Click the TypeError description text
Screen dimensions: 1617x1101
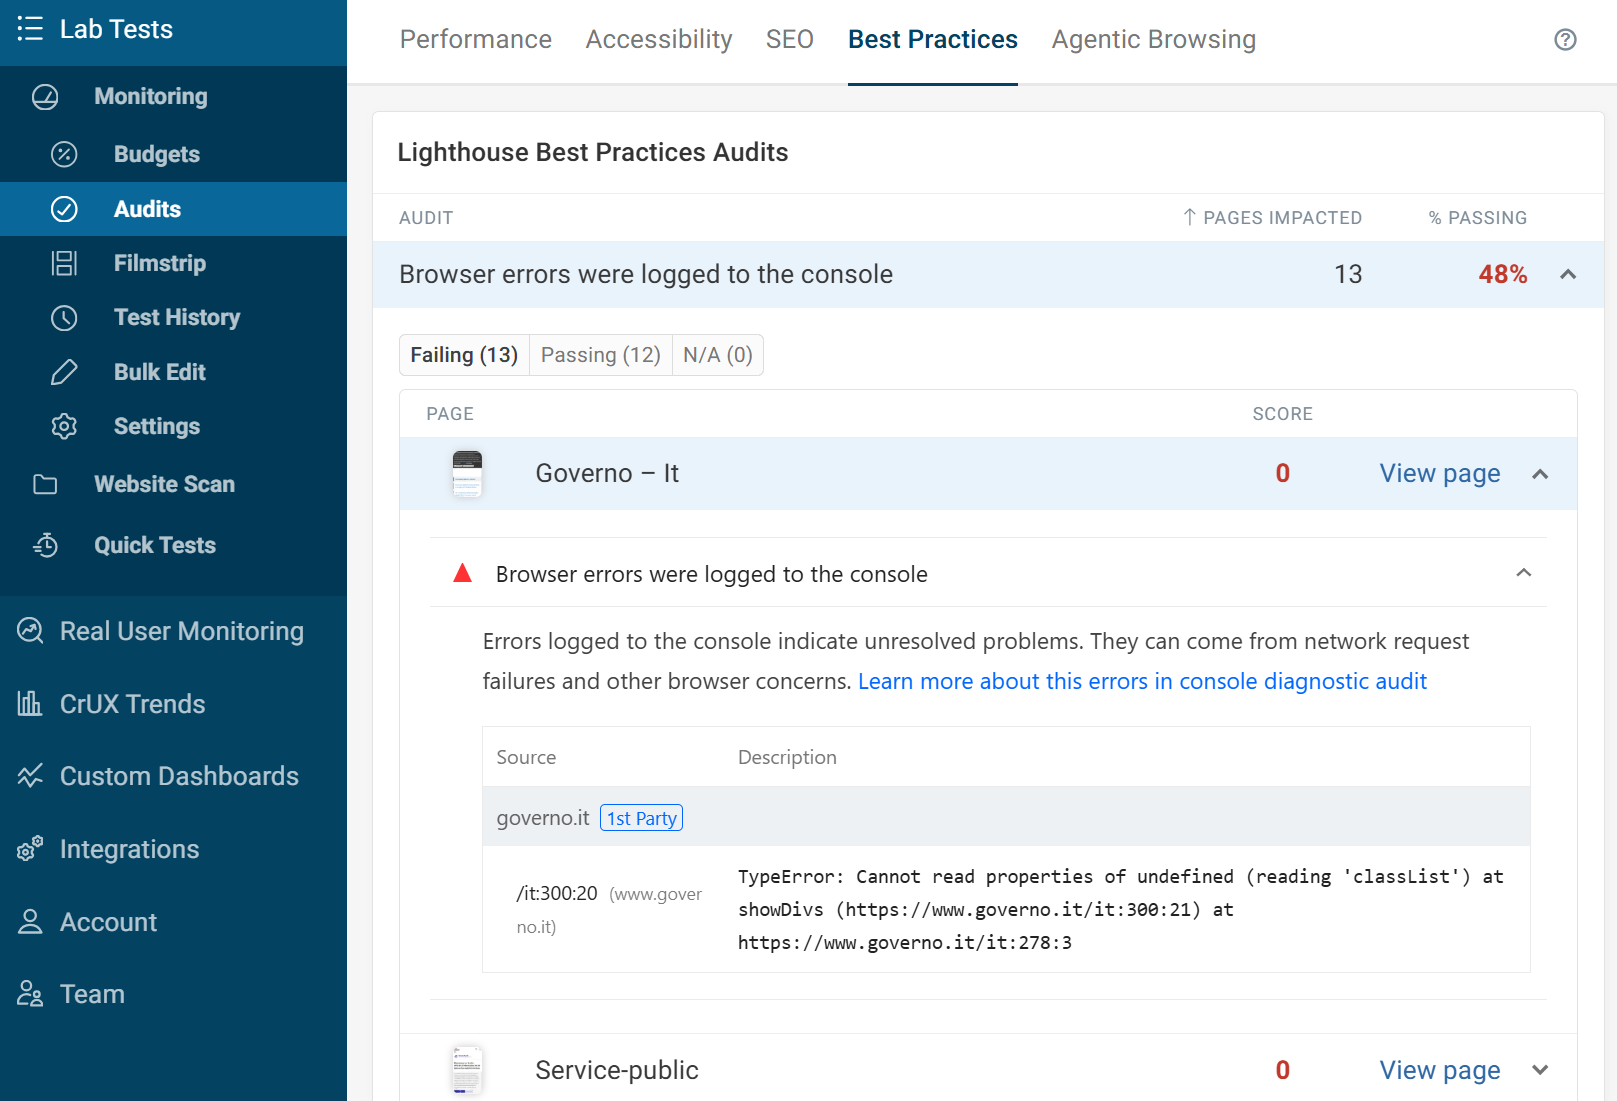click(x=1121, y=909)
